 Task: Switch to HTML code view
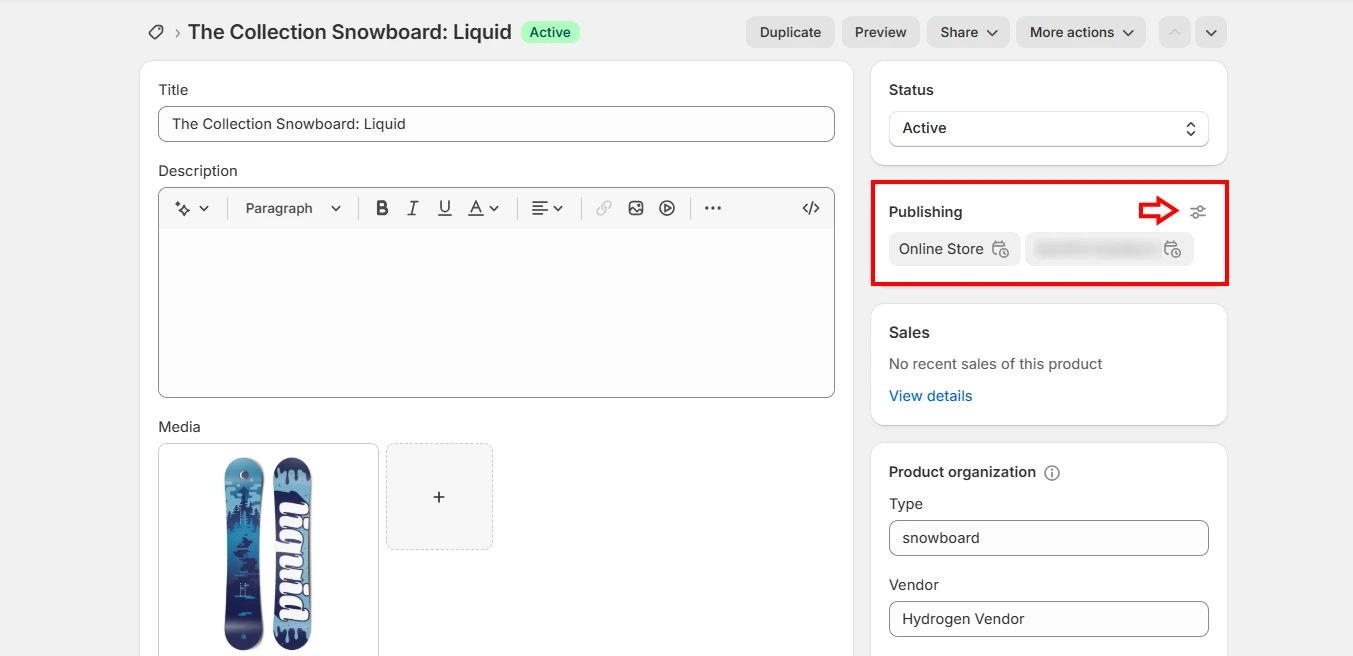[x=811, y=208]
